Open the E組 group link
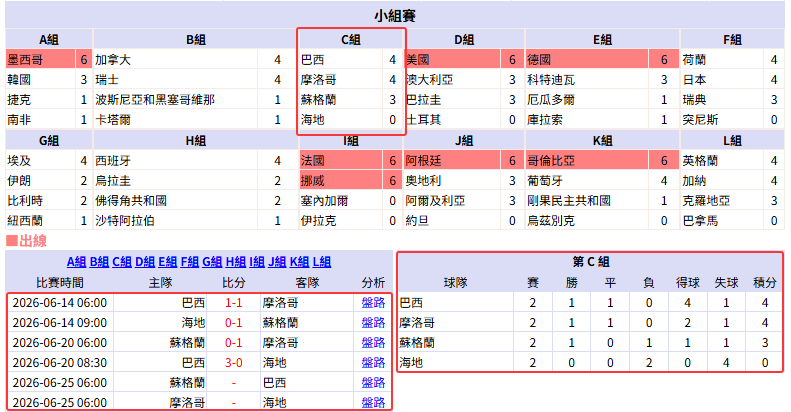791x412 pixels. point(167,262)
